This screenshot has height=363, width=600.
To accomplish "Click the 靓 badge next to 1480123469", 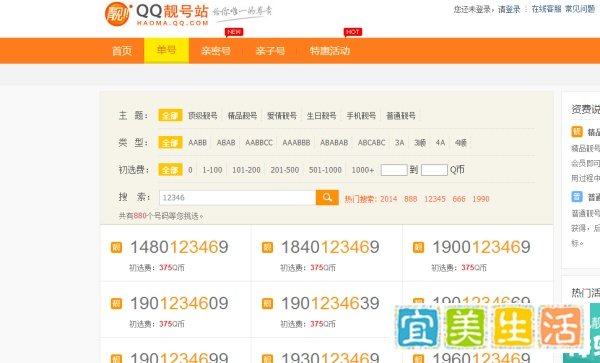I will coord(116,247).
